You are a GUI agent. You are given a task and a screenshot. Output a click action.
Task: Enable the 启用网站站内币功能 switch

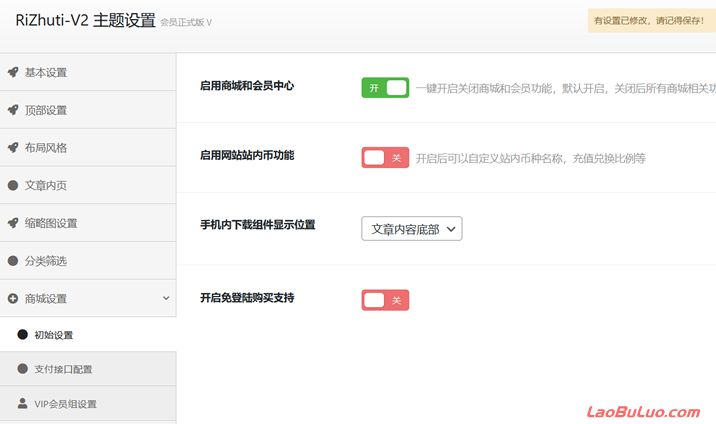(385, 157)
